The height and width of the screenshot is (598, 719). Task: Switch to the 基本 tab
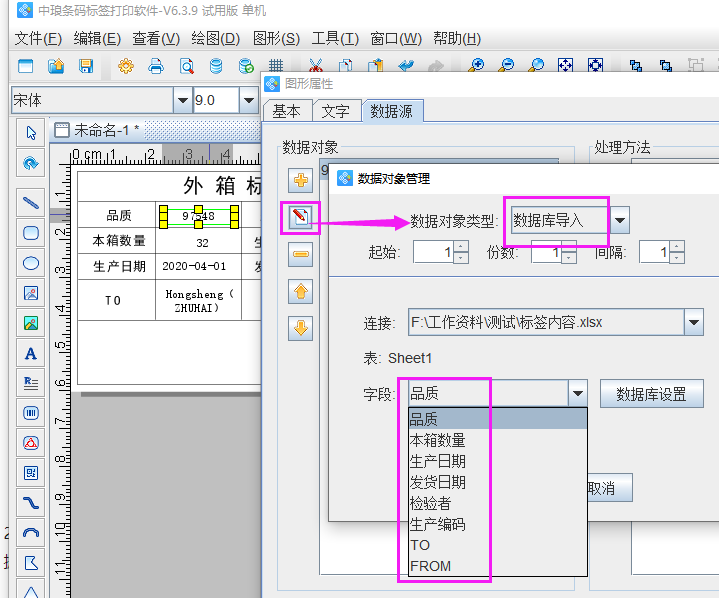click(x=287, y=111)
